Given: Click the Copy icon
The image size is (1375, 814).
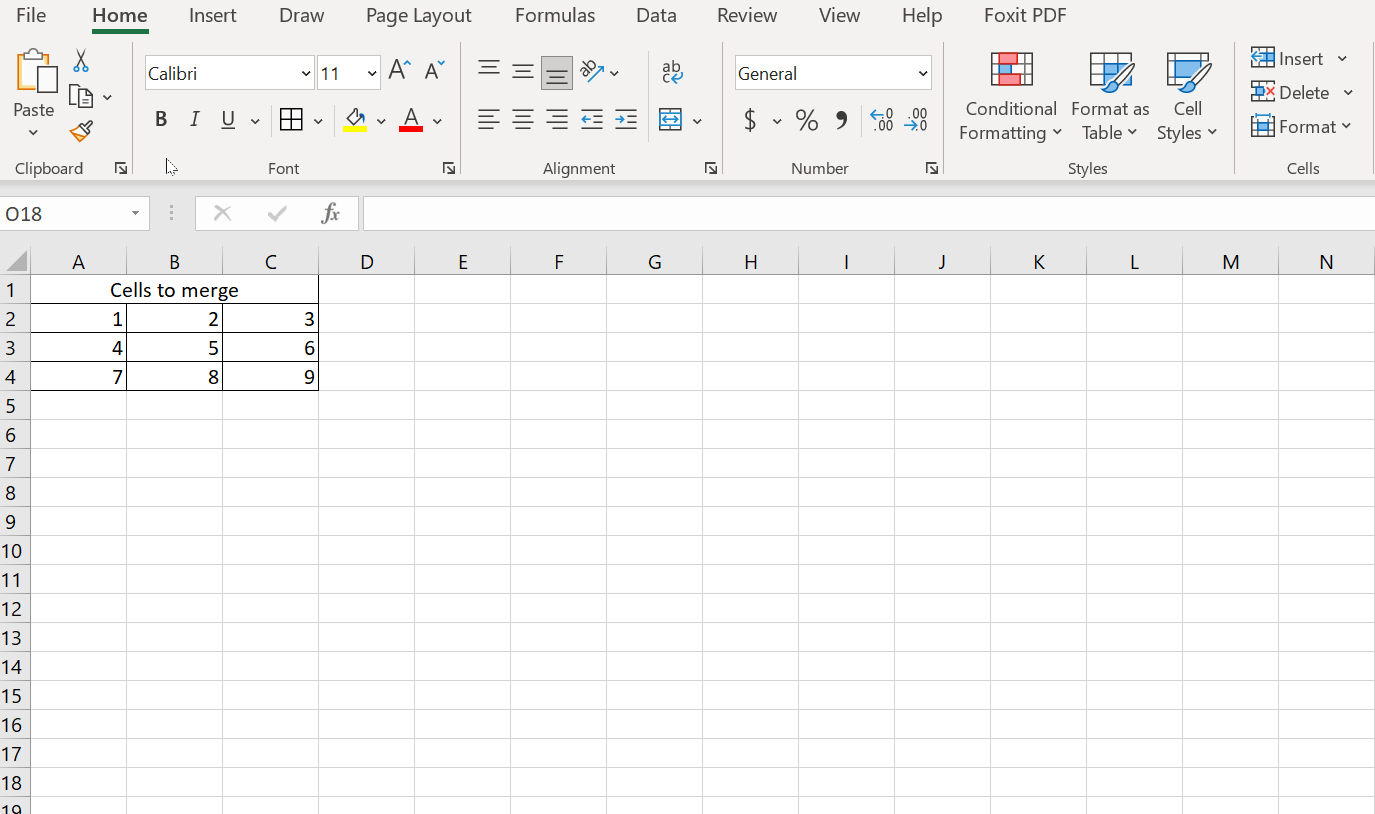Looking at the screenshot, I should [81, 96].
